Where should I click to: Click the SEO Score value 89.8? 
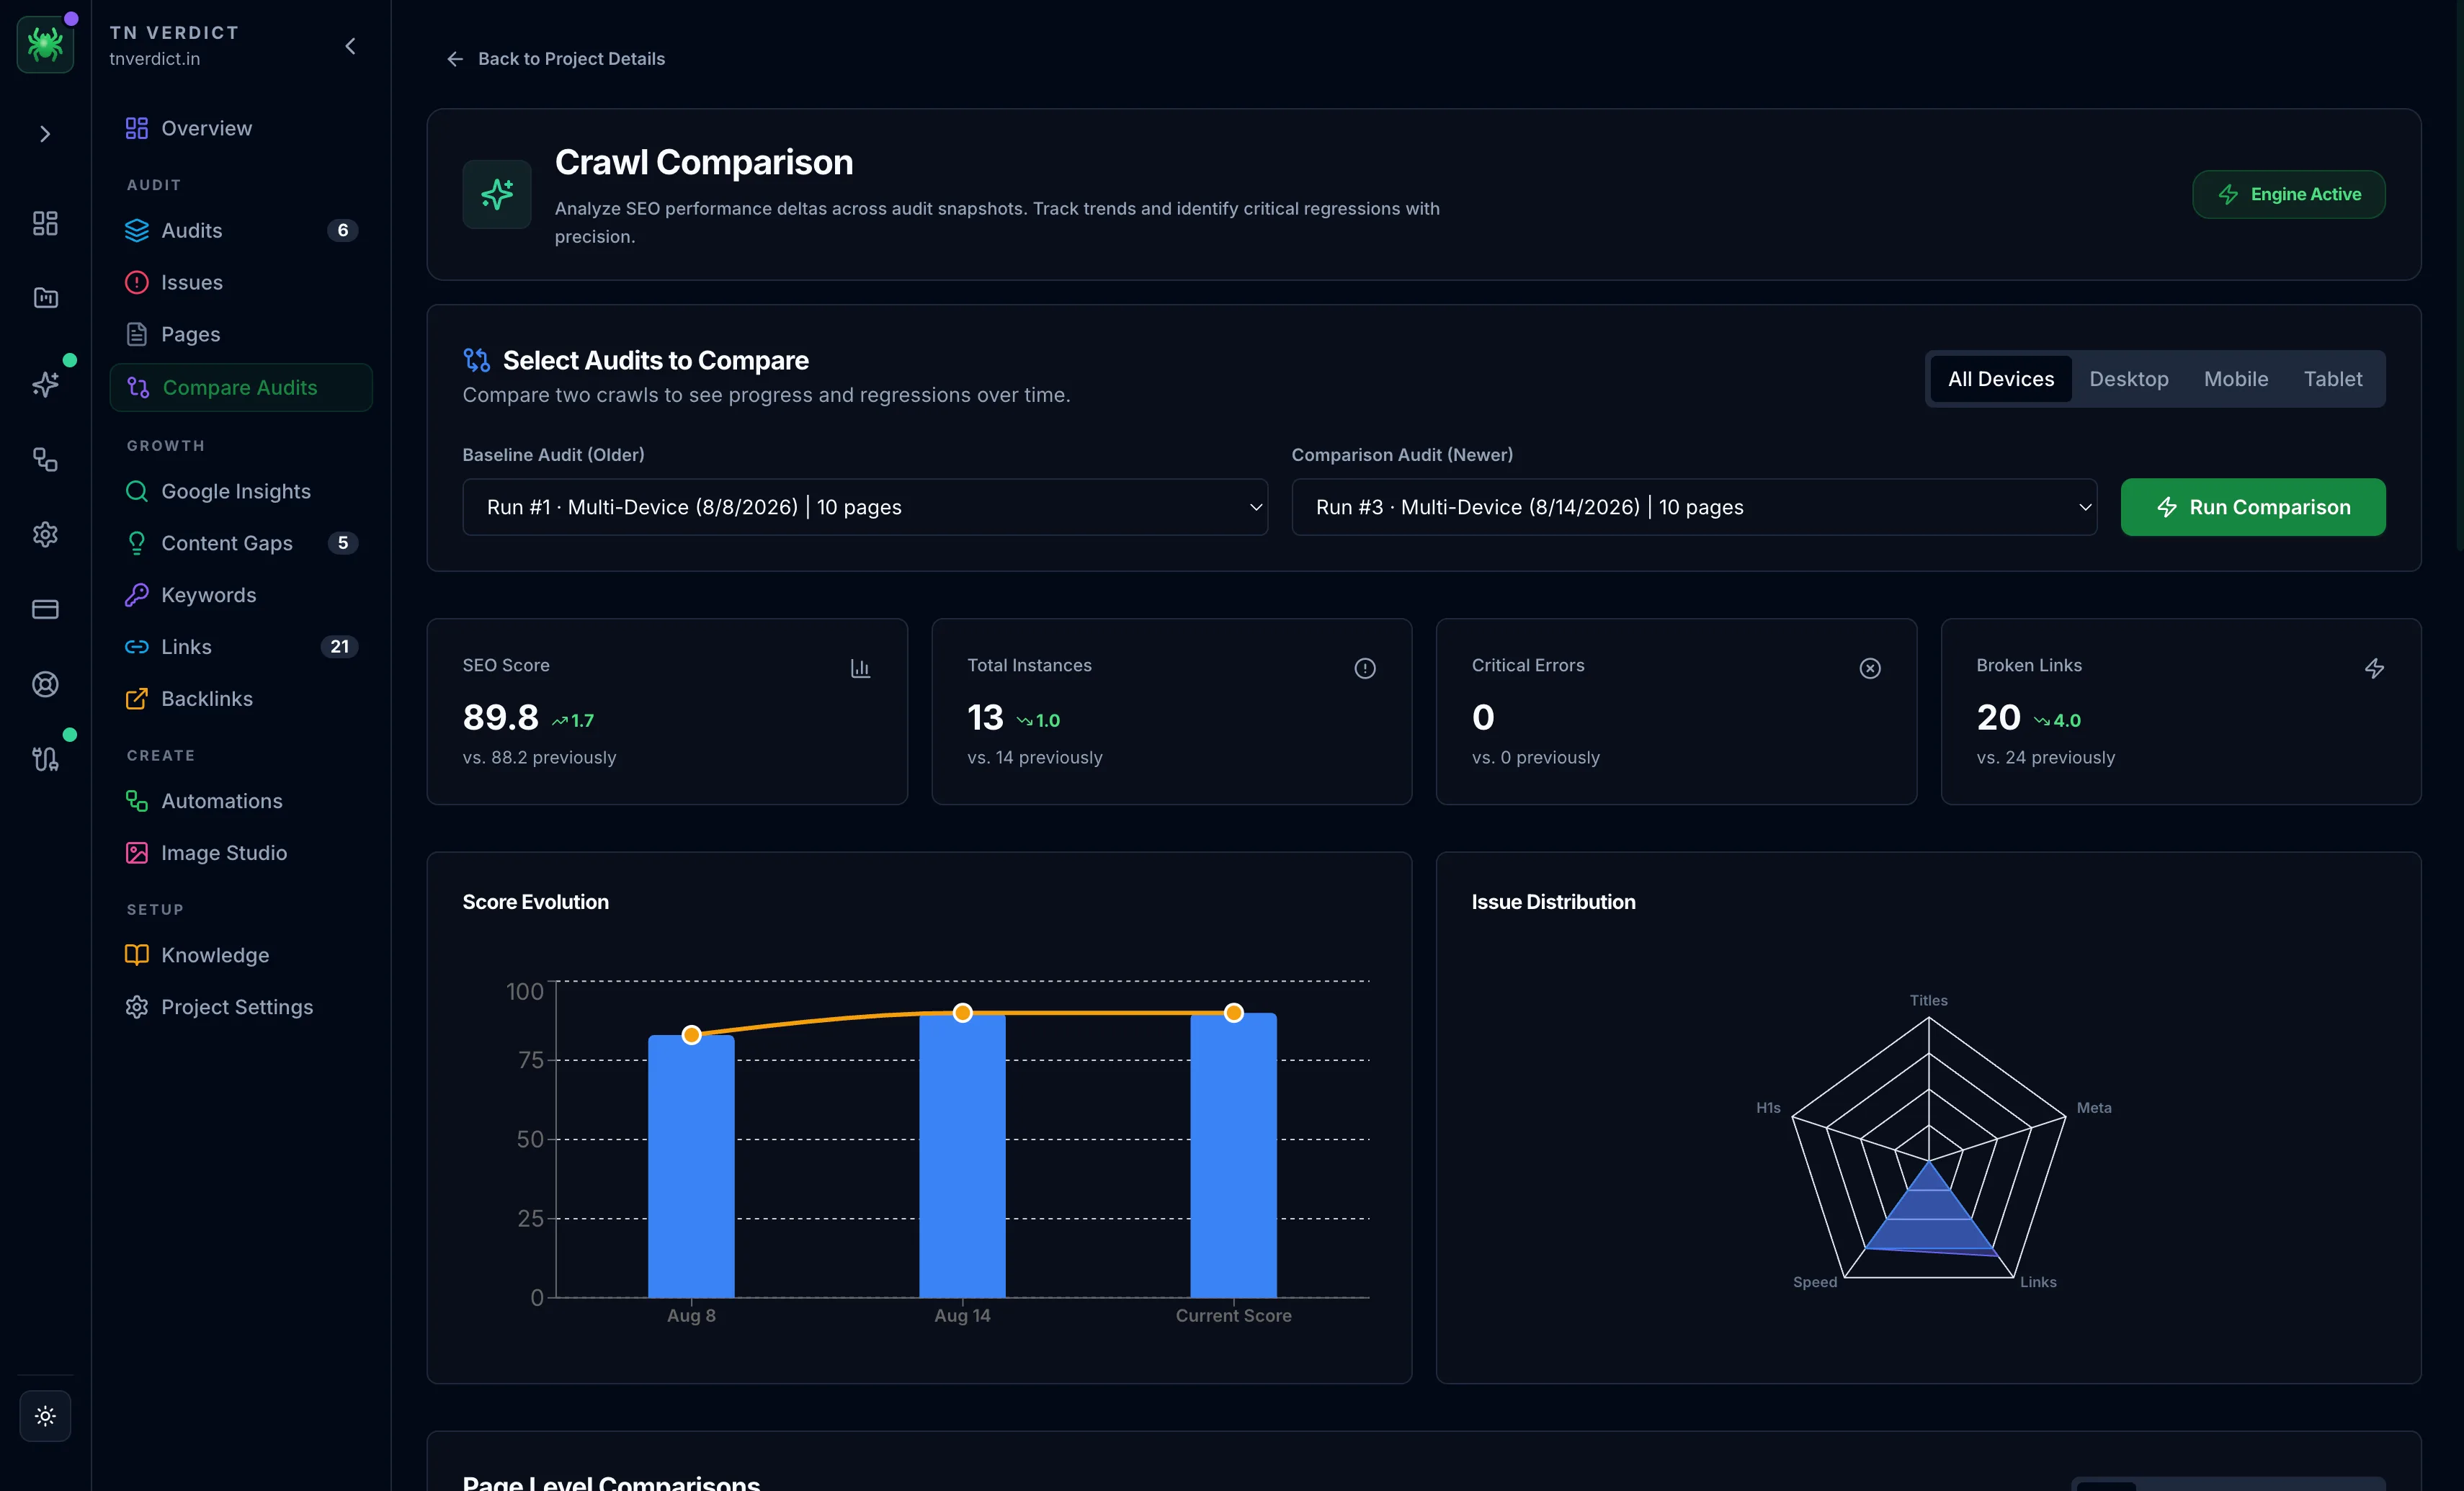point(500,717)
